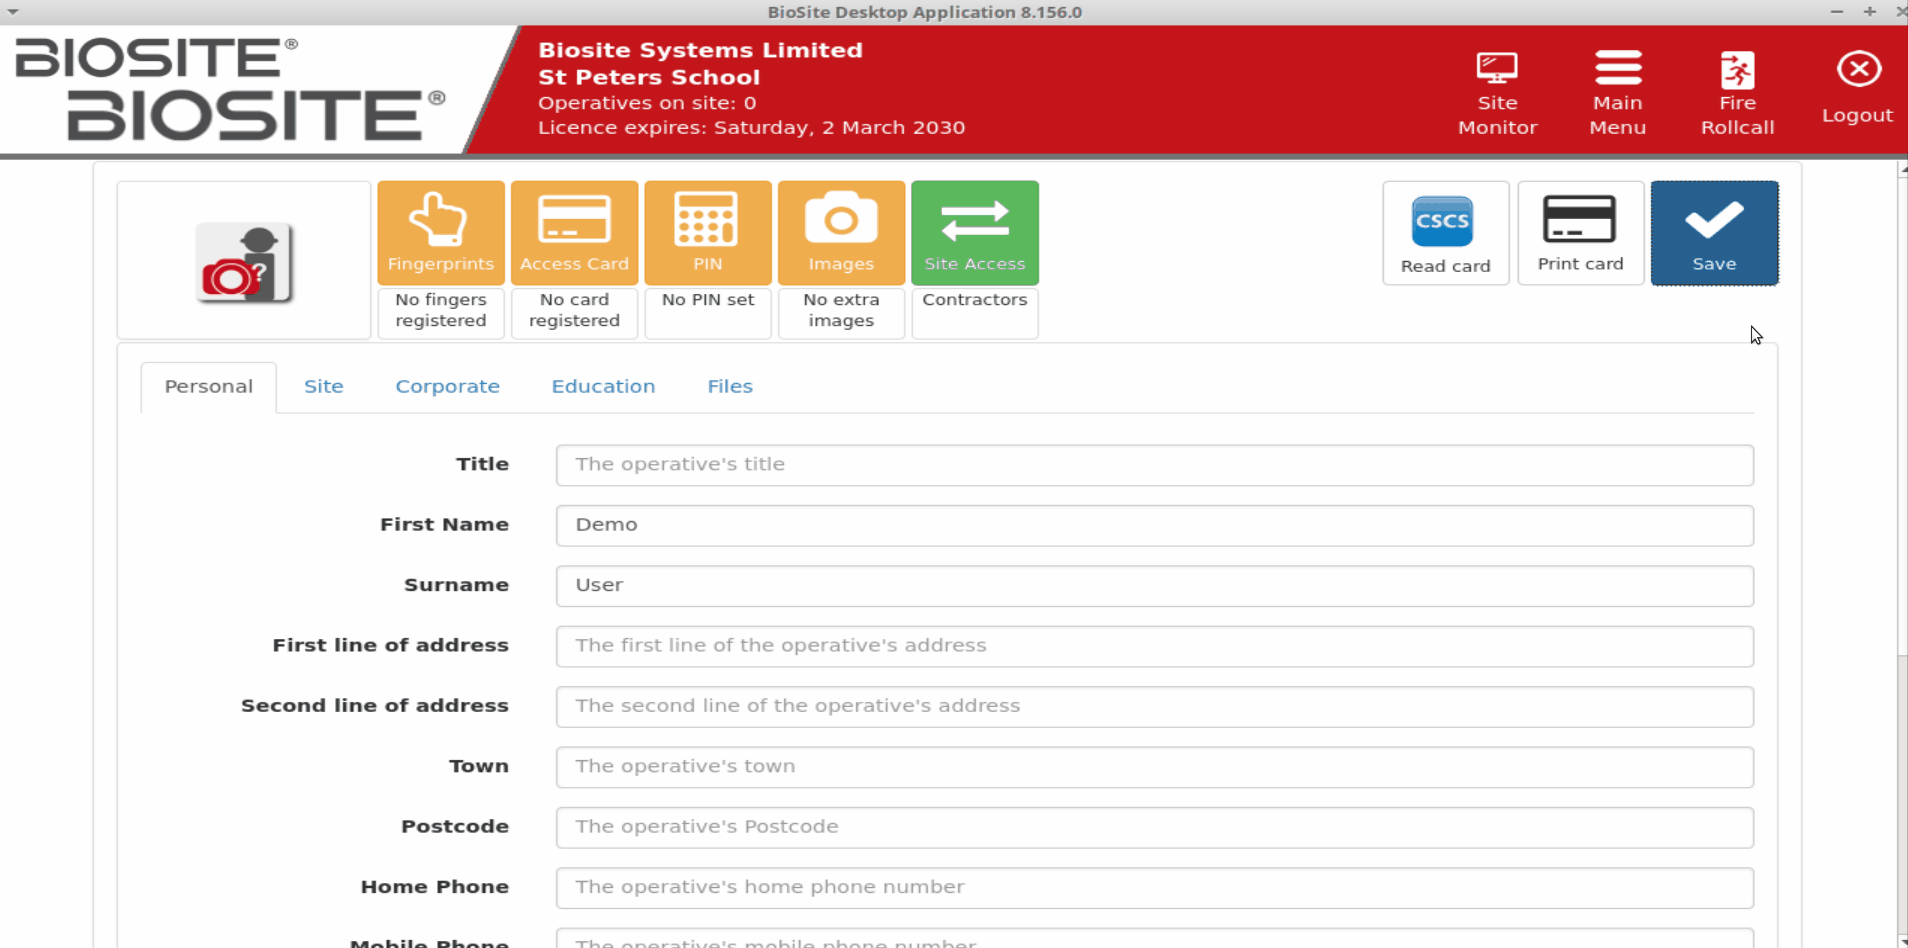Image resolution: width=1908 pixels, height=948 pixels.
Task: Focus the Title input field
Action: (1154, 465)
